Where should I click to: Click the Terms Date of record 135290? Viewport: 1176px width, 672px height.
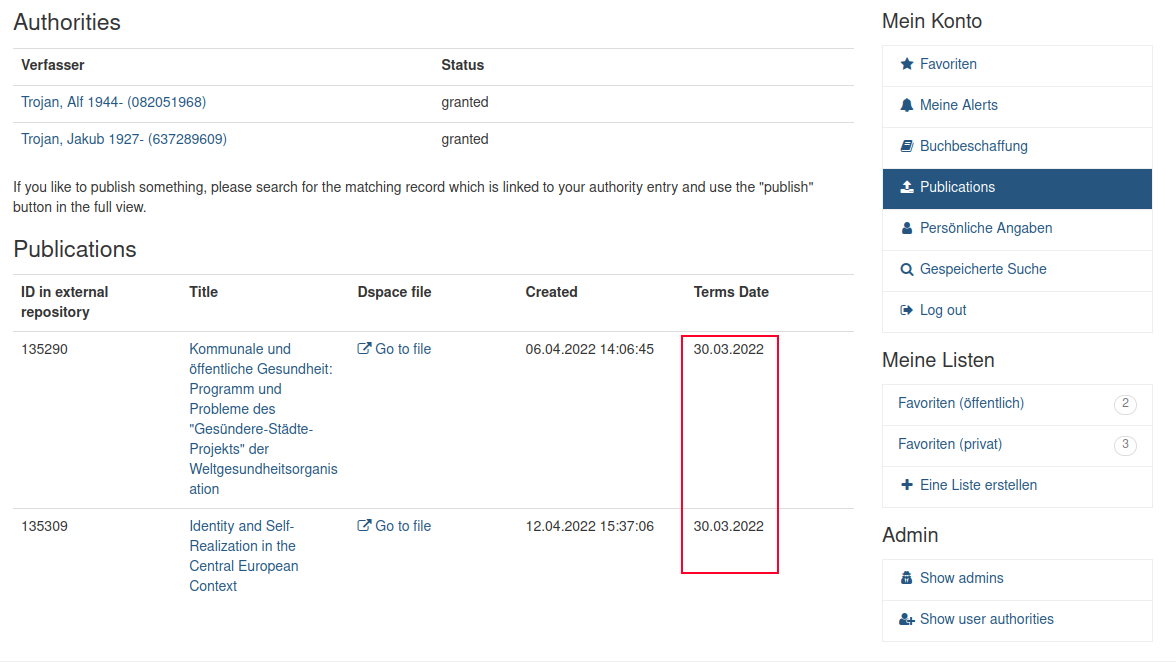pos(728,349)
